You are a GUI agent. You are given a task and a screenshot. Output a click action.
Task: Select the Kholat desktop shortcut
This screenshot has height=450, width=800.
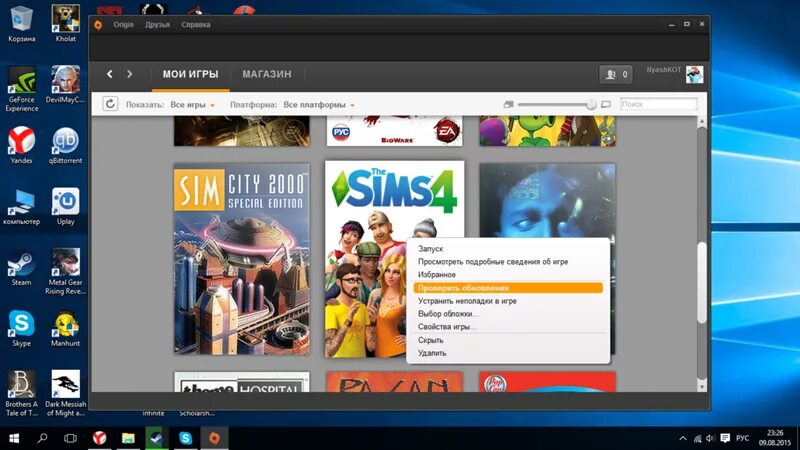pos(65,23)
